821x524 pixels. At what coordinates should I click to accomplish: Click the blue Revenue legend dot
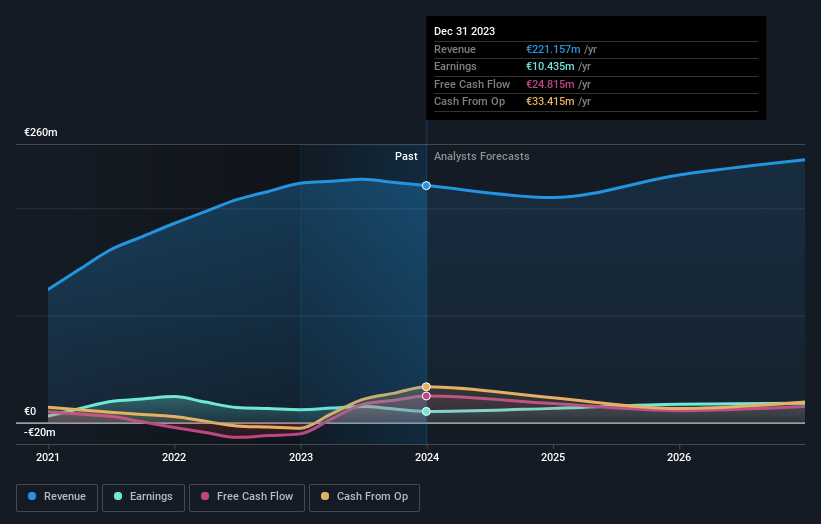click(32, 496)
